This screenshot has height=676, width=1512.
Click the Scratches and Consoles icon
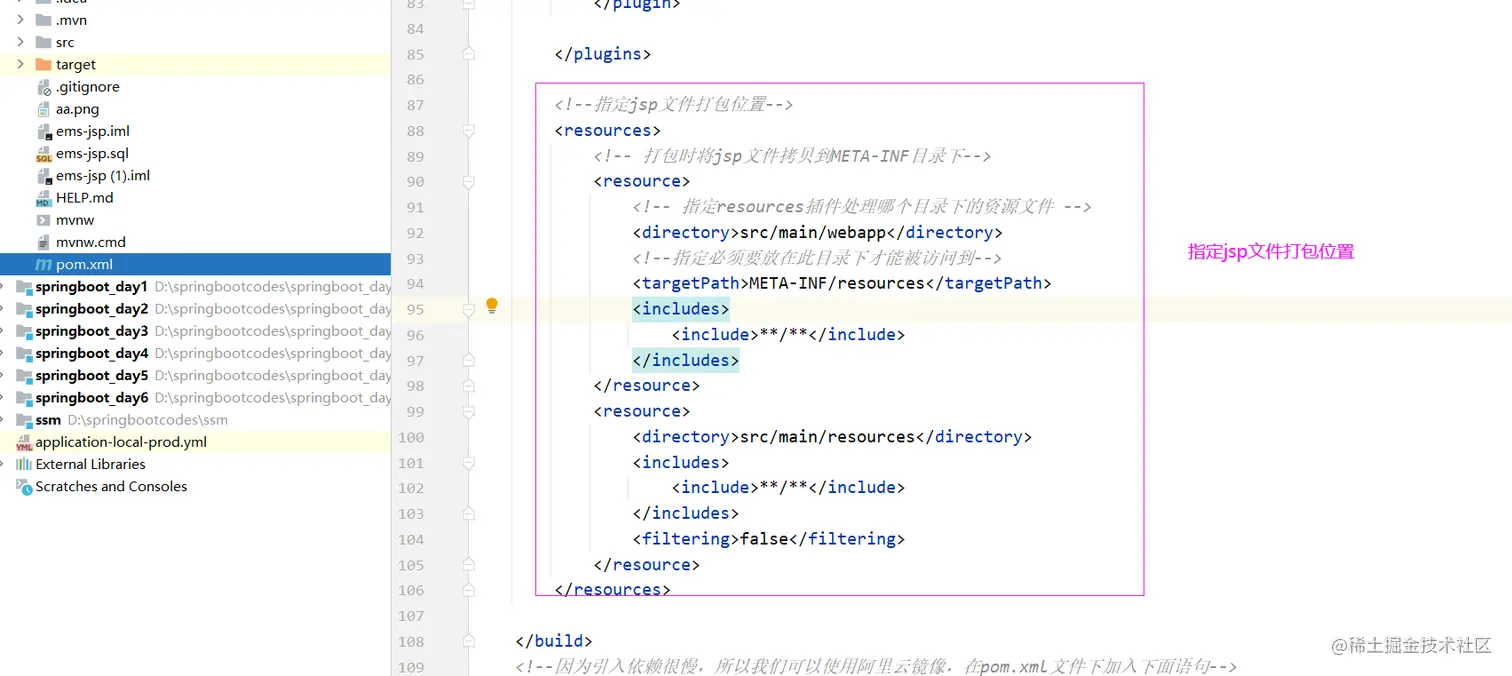pyautogui.click(x=24, y=486)
